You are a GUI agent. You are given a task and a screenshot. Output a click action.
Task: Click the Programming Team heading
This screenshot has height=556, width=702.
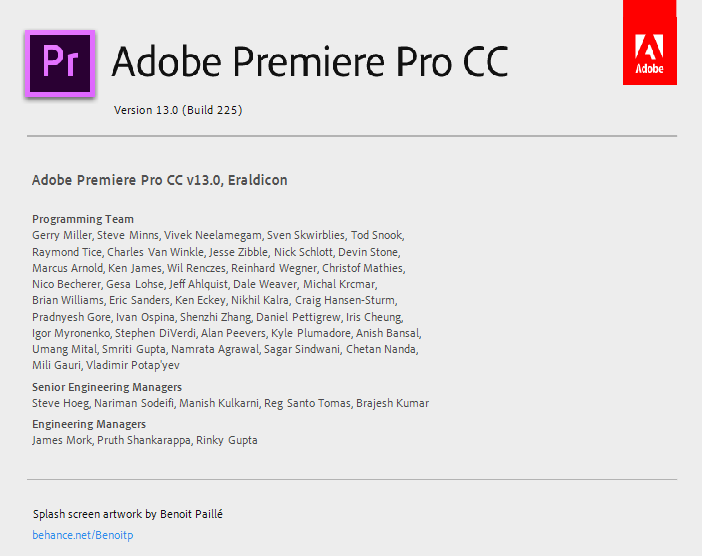(x=83, y=219)
